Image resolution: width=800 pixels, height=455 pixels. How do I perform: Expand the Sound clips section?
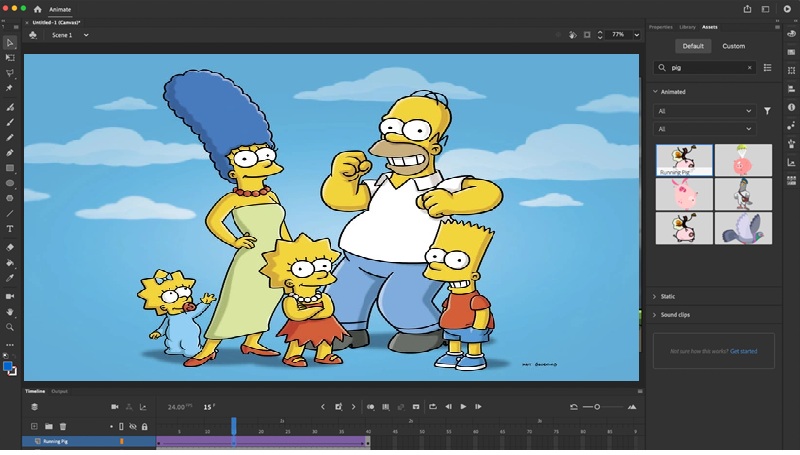click(655, 315)
